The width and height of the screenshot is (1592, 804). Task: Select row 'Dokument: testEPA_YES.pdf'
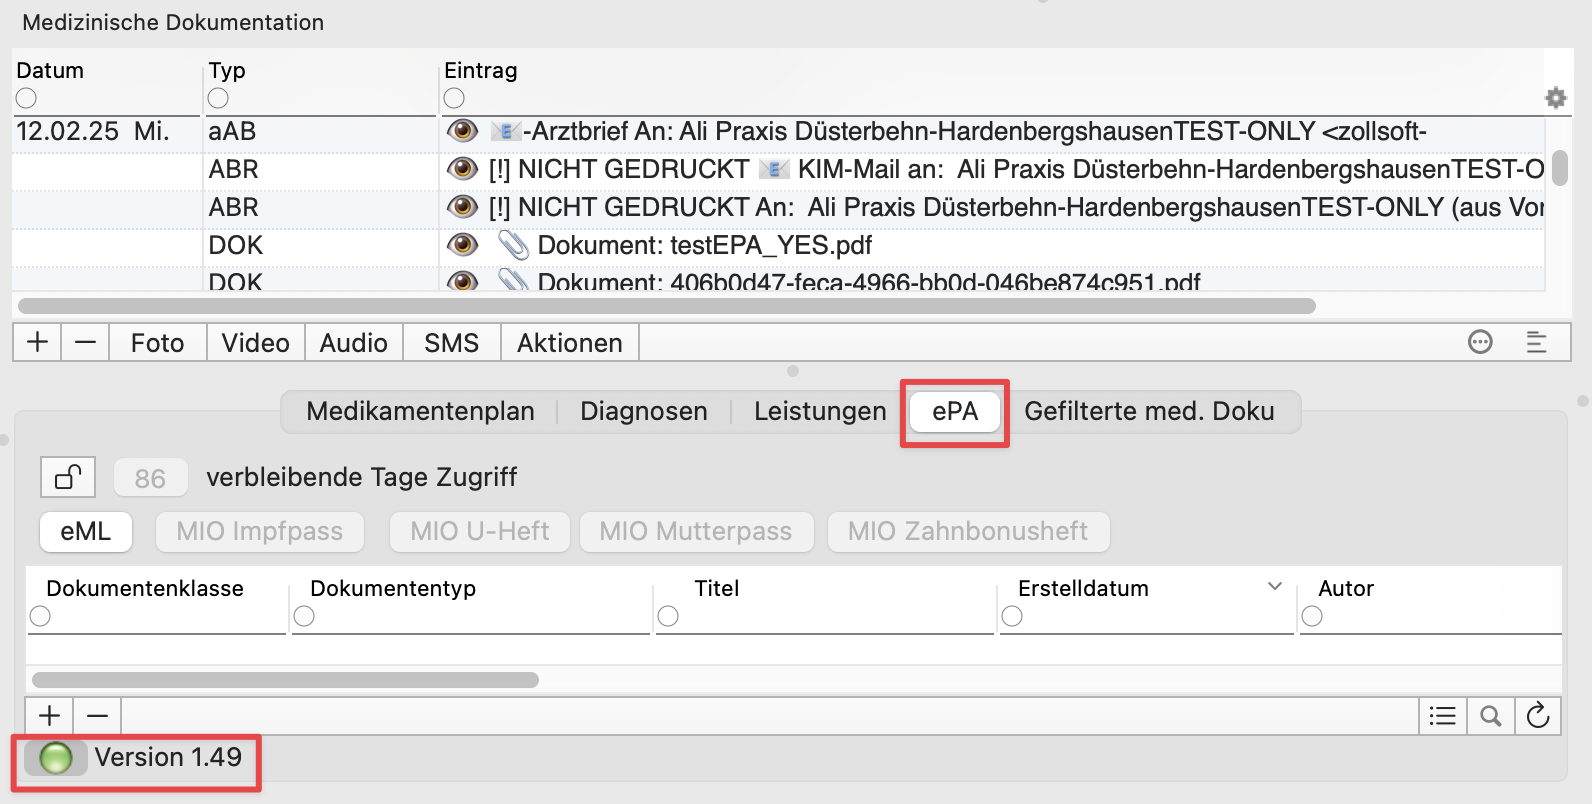point(778,245)
